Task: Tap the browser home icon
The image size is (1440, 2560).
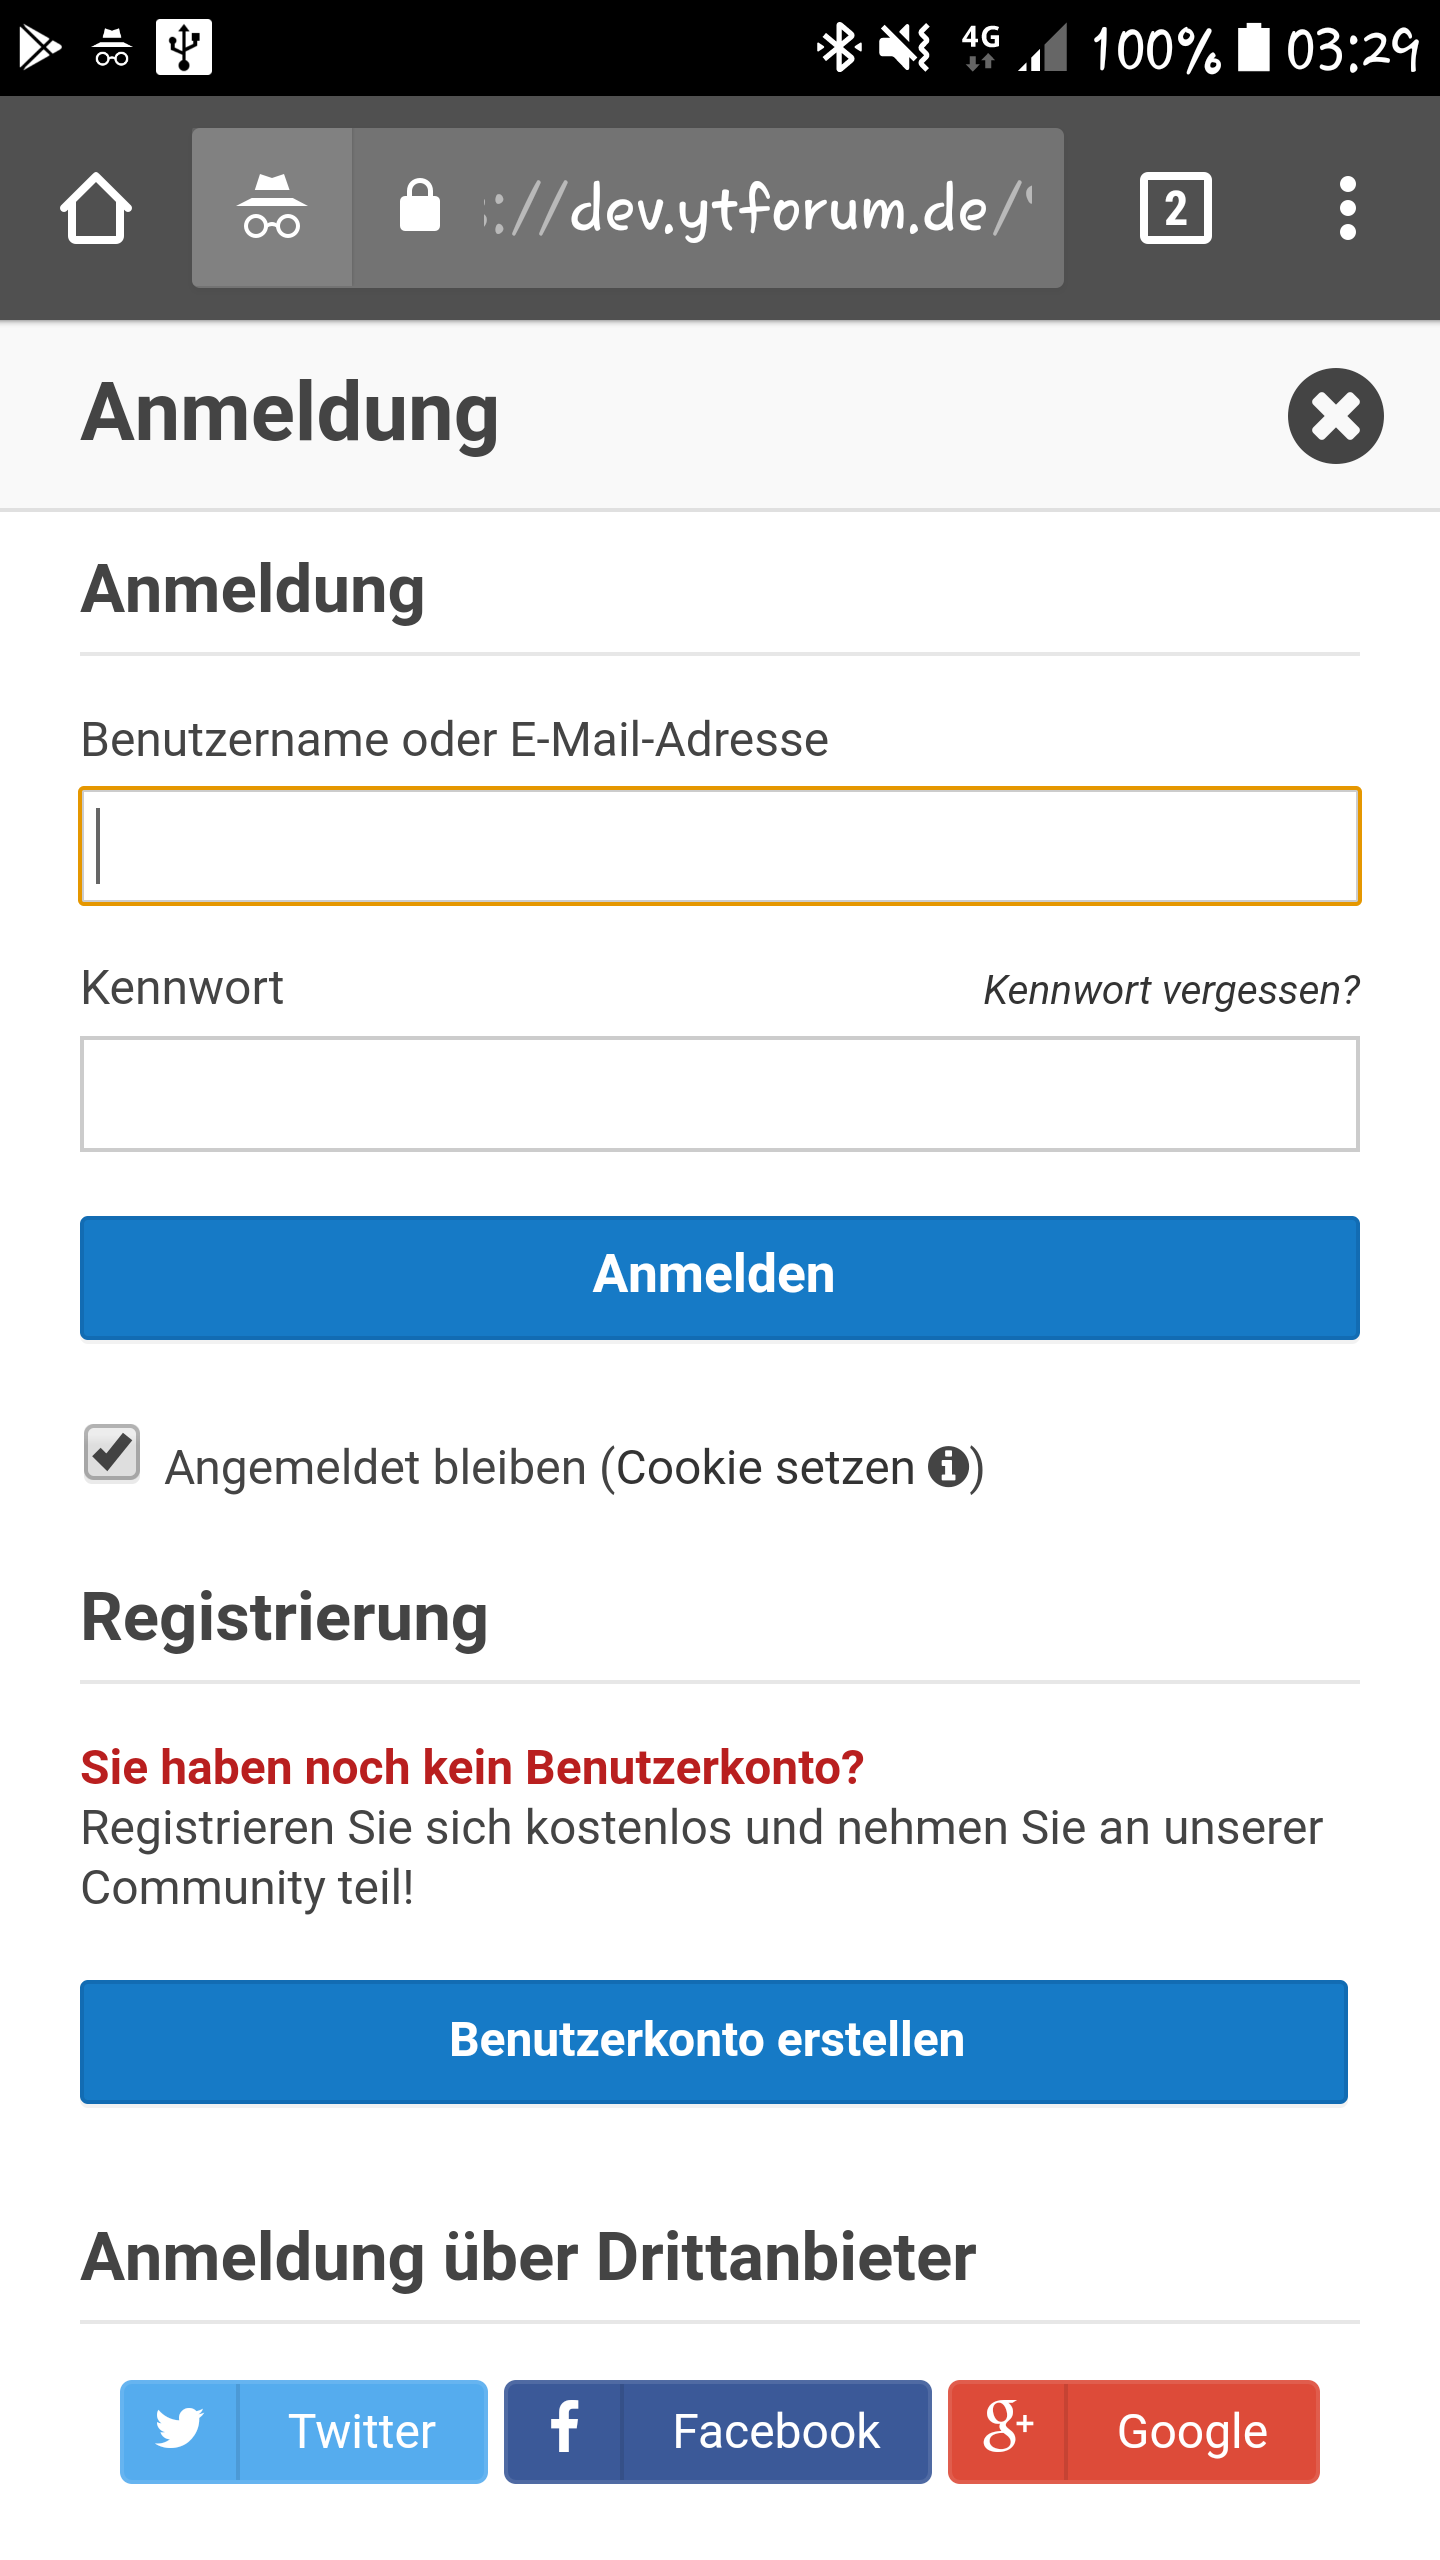Action: coord(96,208)
